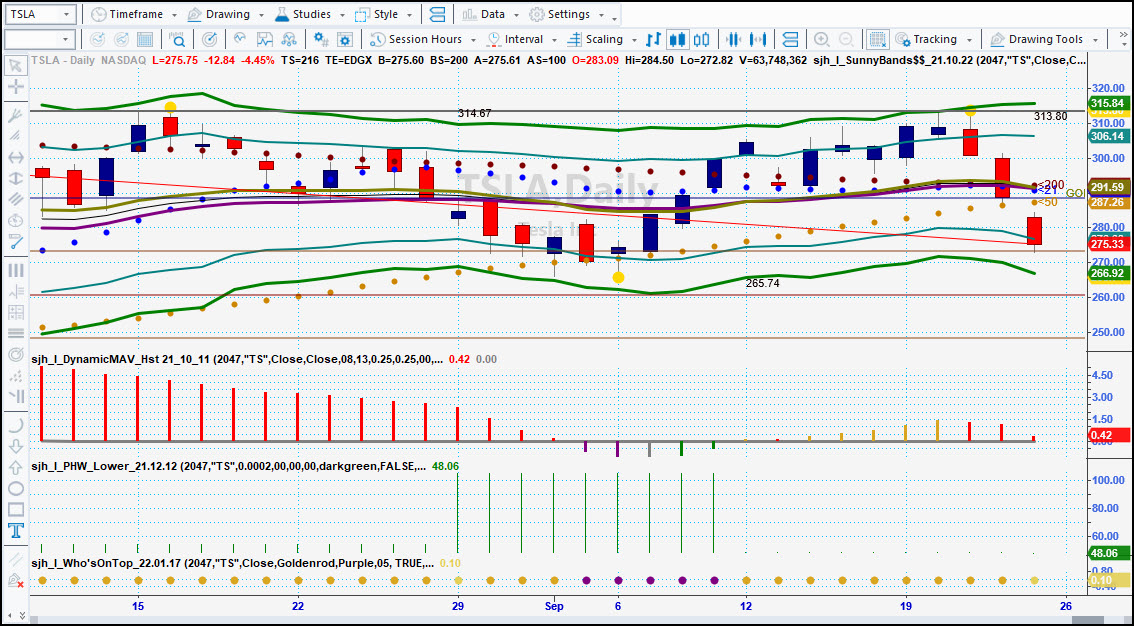Click the olive 291.59 price label

coord(1109,186)
